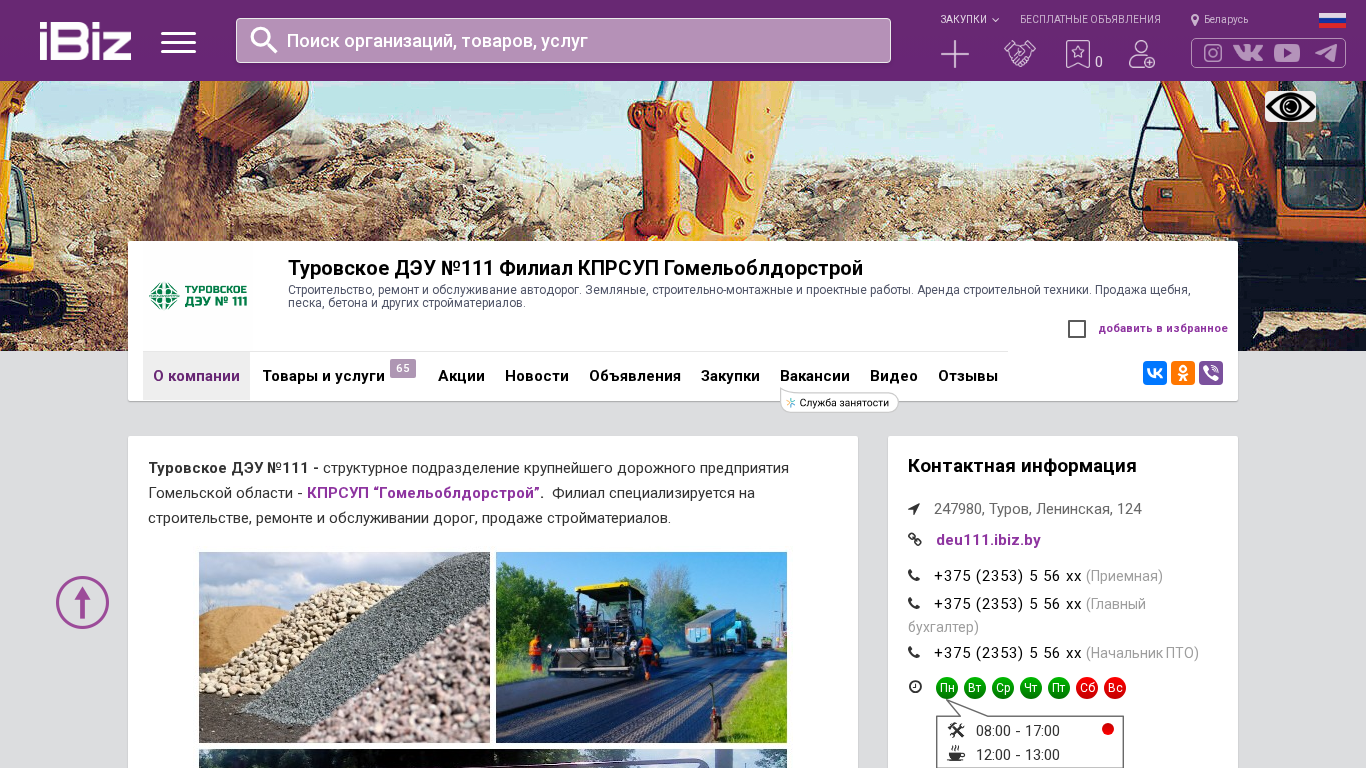1366x768 pixels.
Task: Open the Беларусь country selector
Action: 1226,20
